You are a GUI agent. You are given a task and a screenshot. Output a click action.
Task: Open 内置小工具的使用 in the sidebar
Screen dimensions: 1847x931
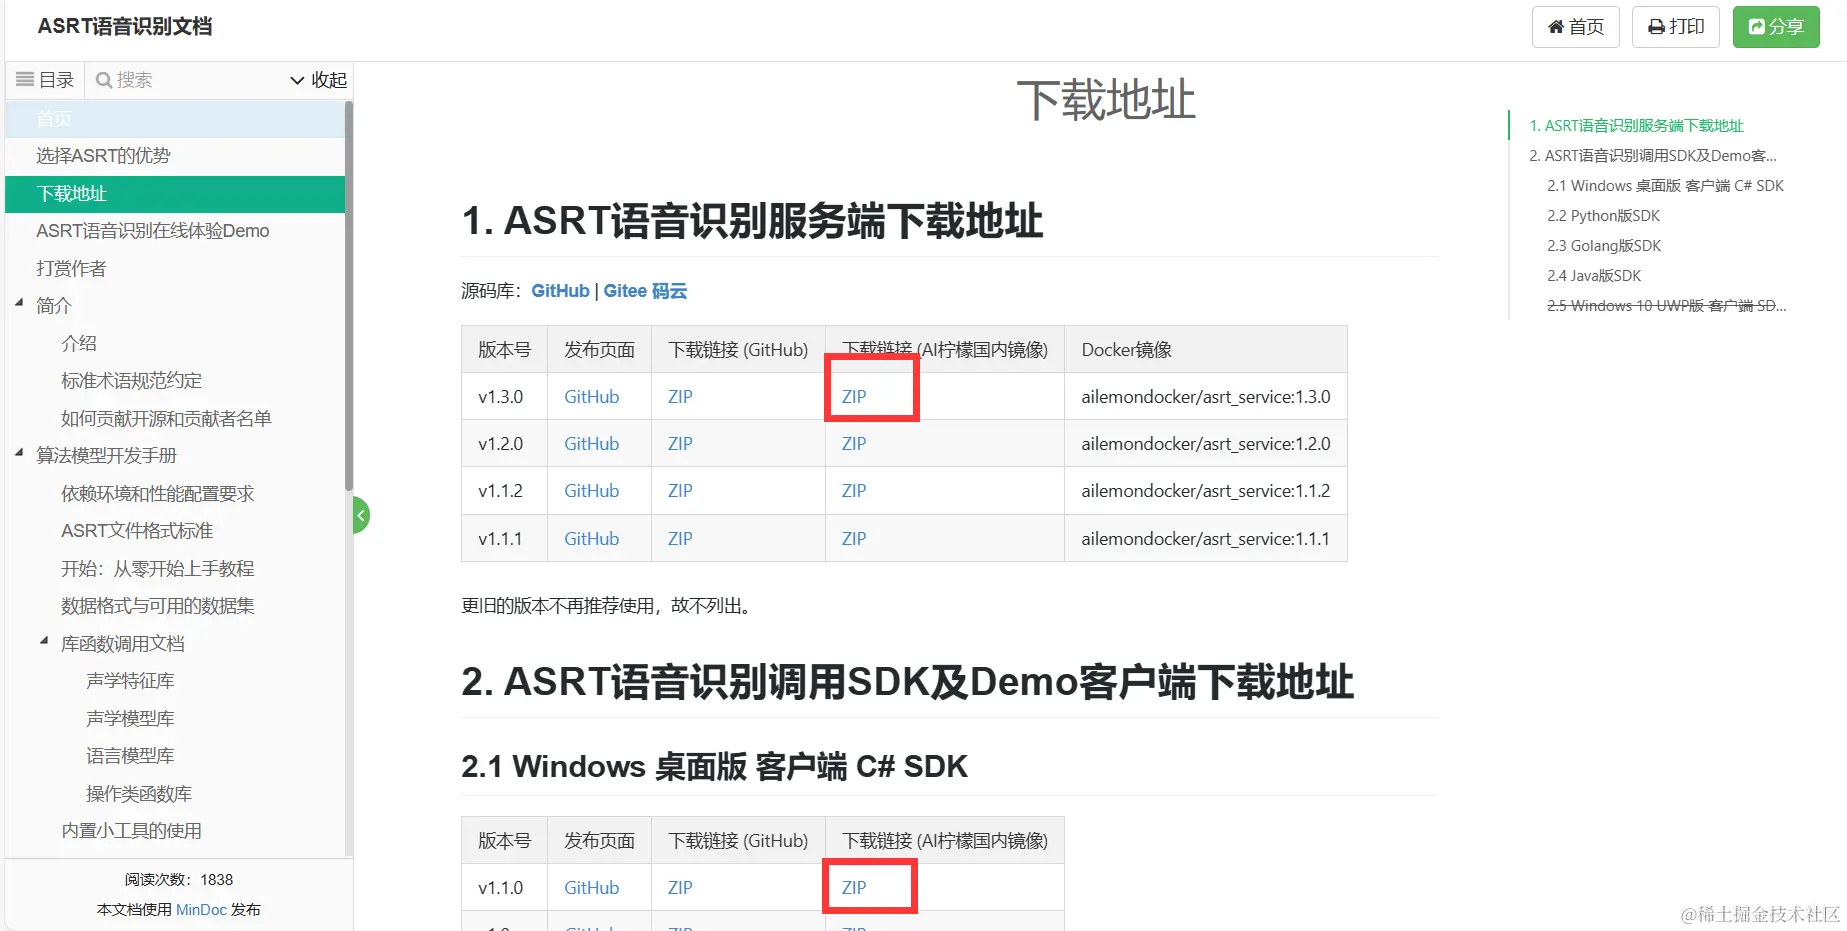click(x=131, y=831)
